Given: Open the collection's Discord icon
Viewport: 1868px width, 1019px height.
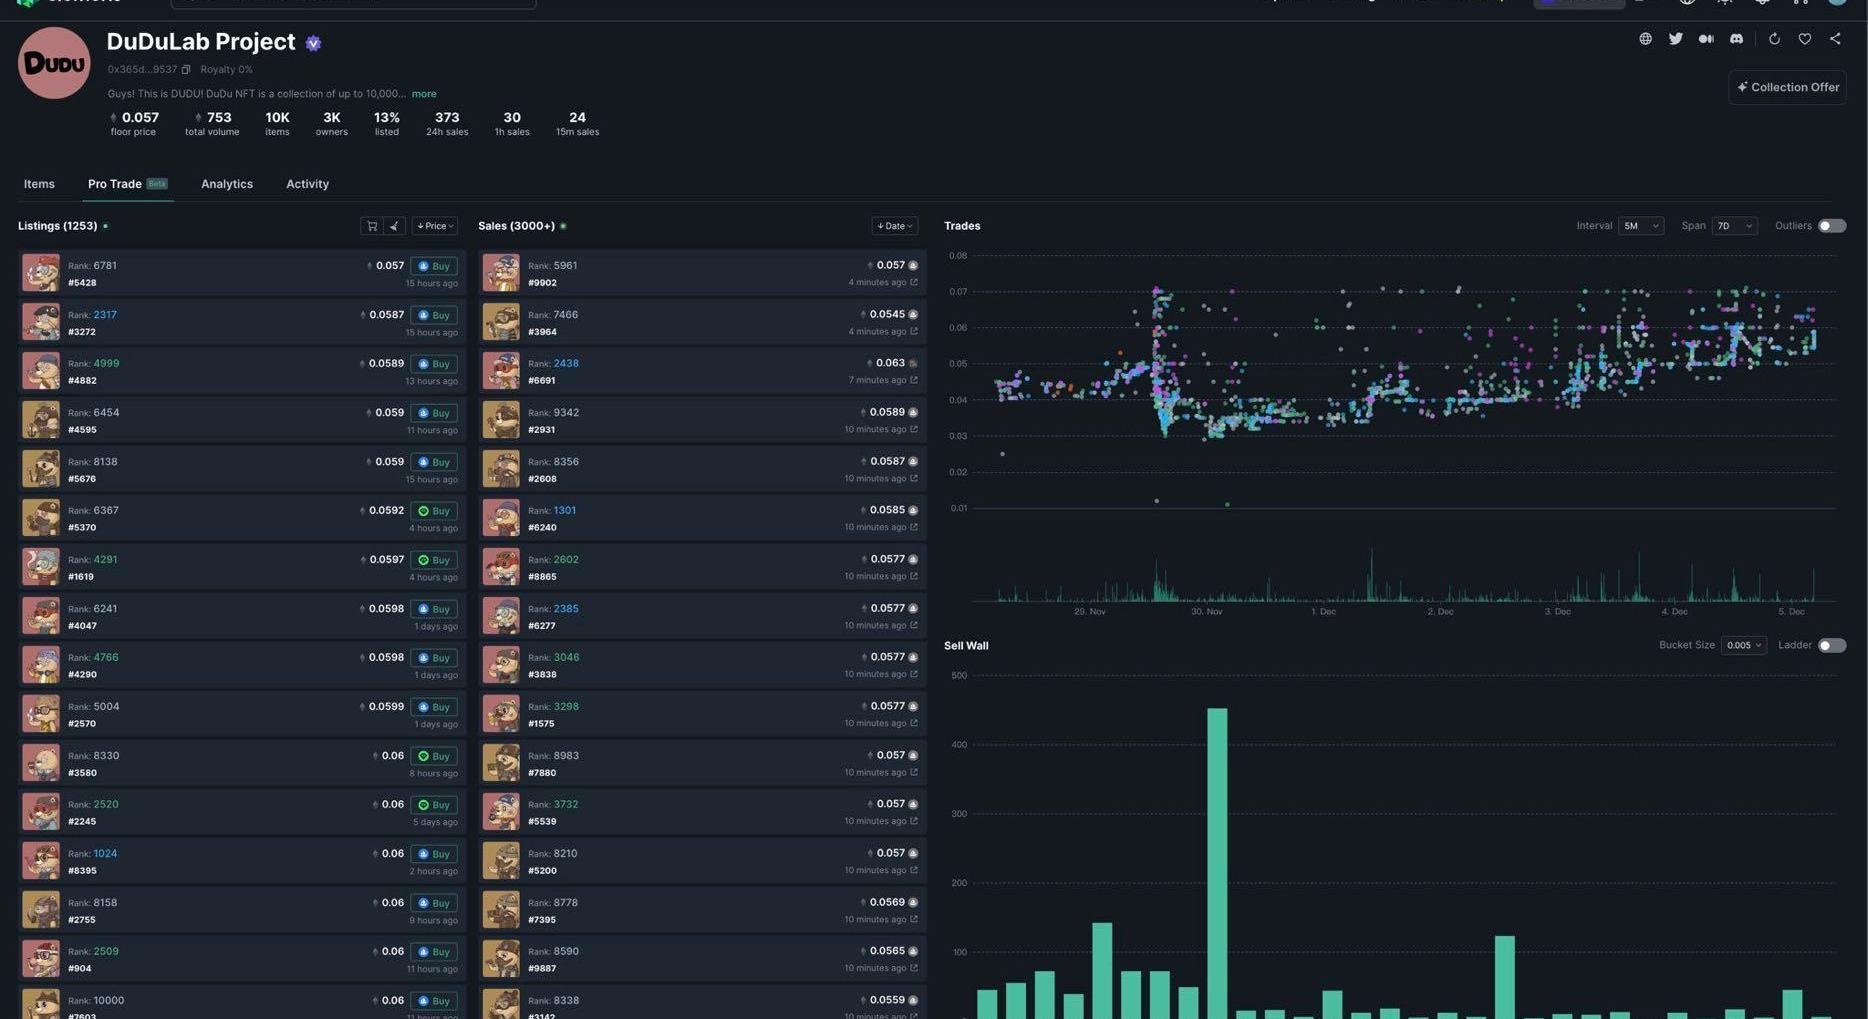Looking at the screenshot, I should click(1736, 39).
